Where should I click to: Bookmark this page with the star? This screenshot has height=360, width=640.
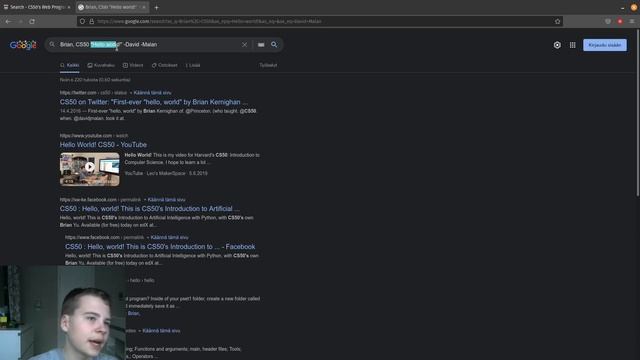click(x=558, y=21)
